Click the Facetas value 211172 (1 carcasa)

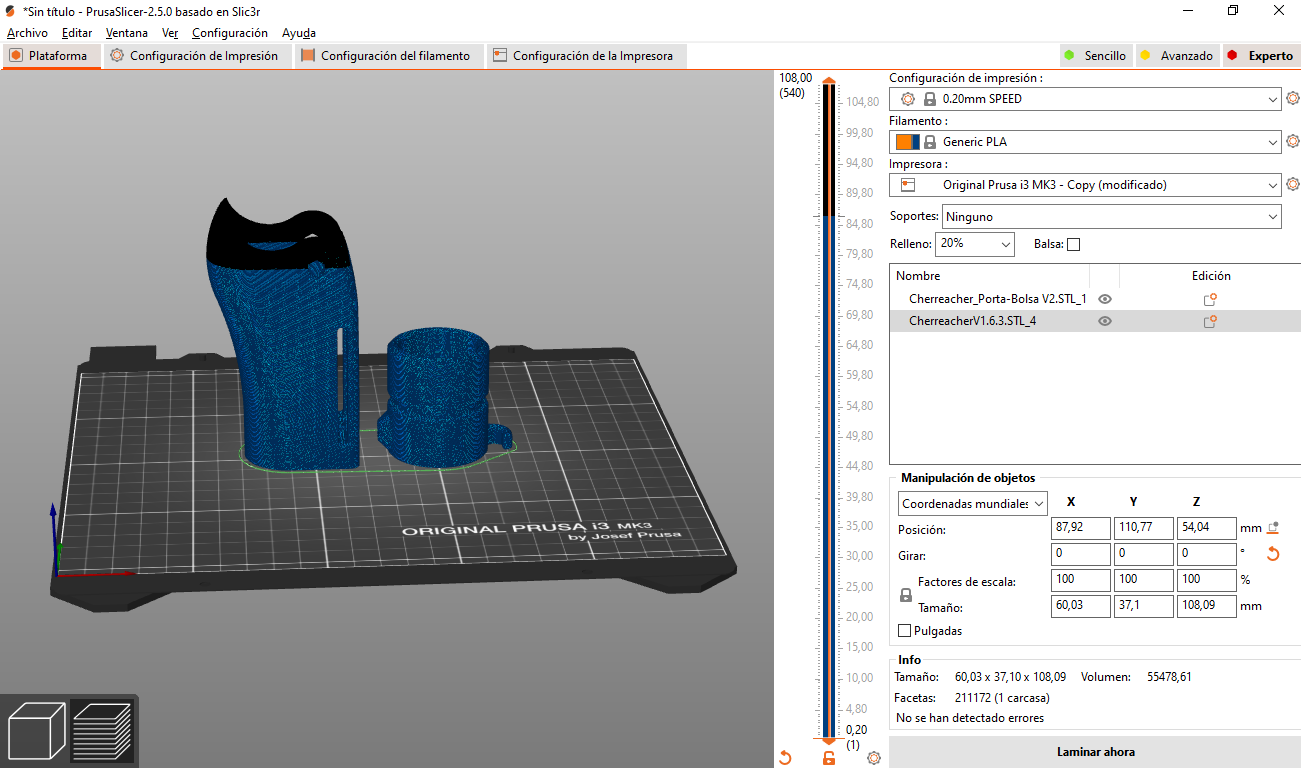pos(1003,698)
